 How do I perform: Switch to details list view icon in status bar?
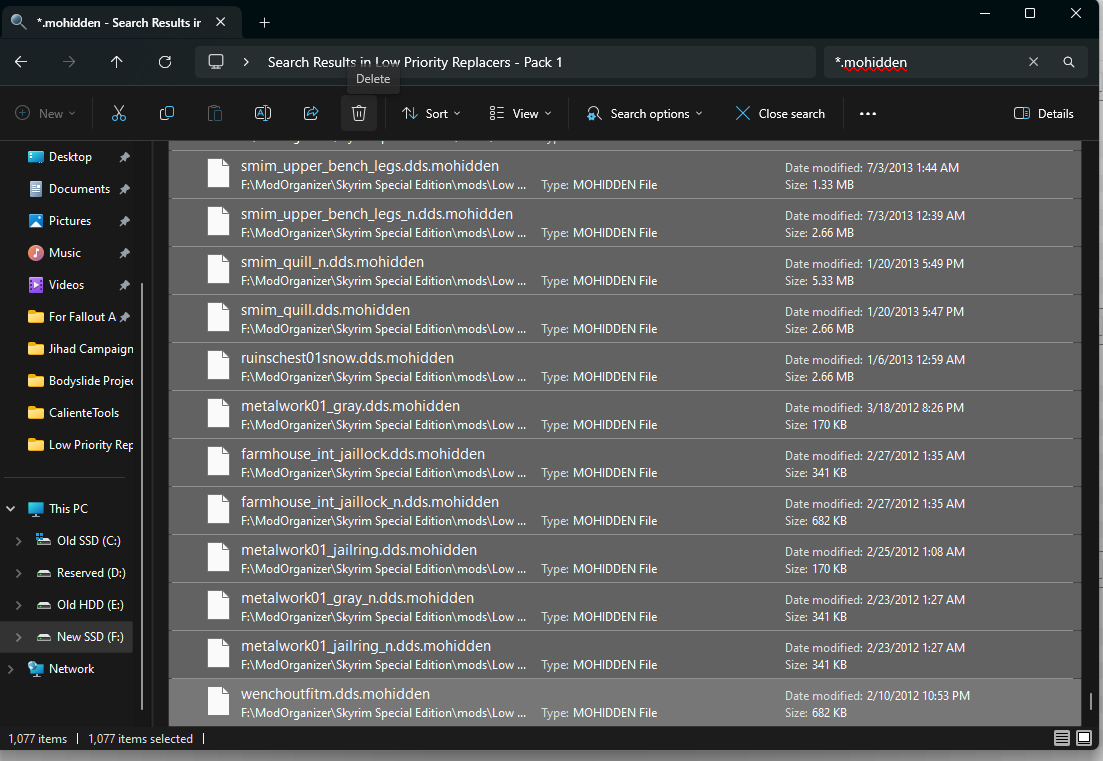[1061, 738]
